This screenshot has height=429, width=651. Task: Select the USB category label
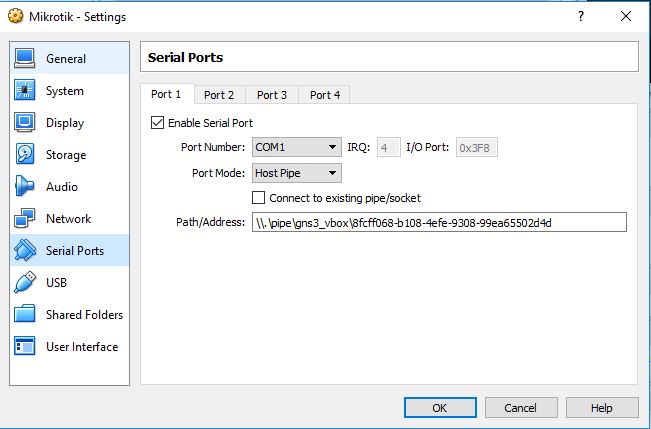pyautogui.click(x=56, y=283)
